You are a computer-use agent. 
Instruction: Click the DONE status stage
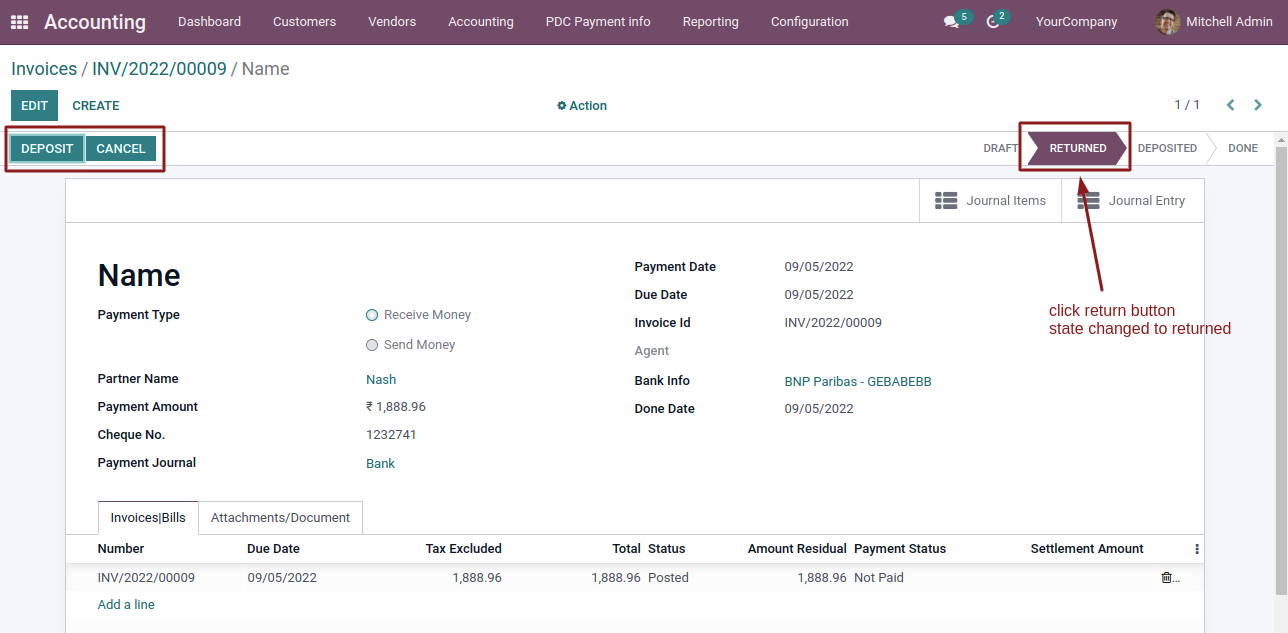[1243, 149]
